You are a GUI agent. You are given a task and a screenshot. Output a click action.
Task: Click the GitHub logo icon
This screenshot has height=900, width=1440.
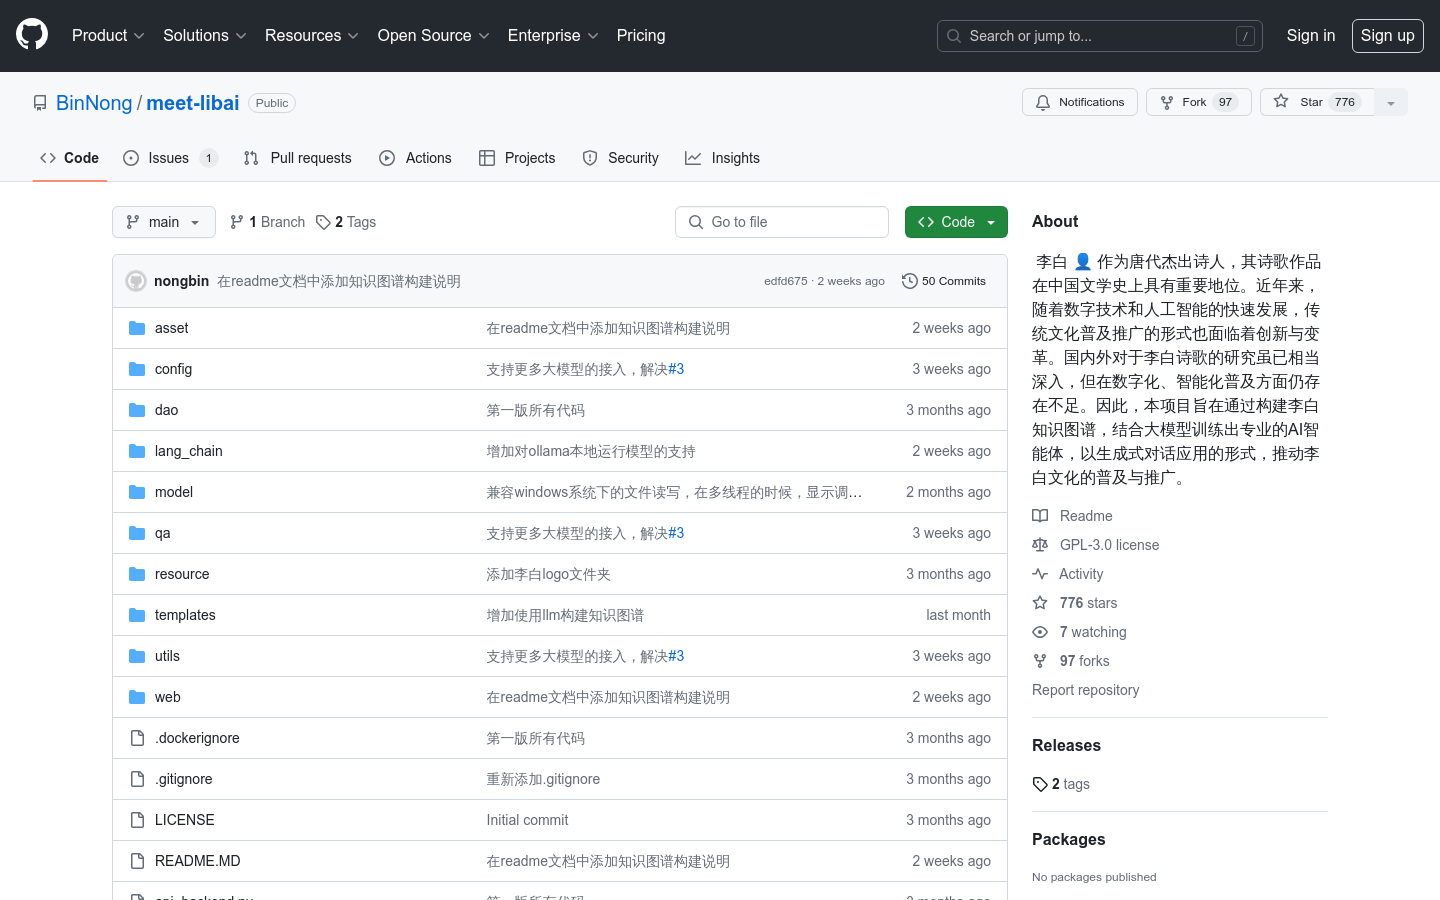pos(32,35)
